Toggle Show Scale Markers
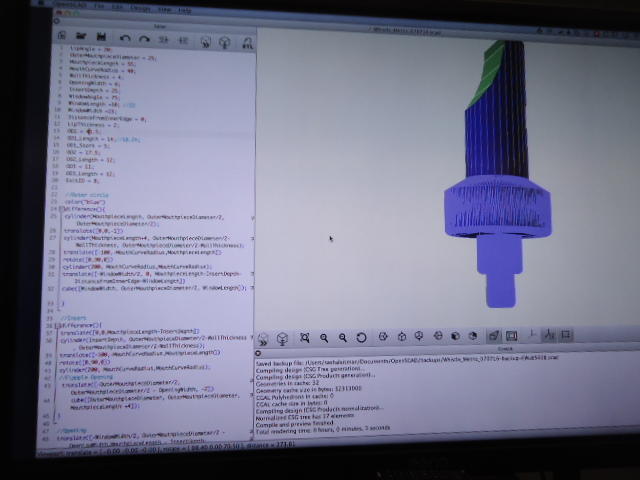The image size is (640, 480). (x=549, y=335)
